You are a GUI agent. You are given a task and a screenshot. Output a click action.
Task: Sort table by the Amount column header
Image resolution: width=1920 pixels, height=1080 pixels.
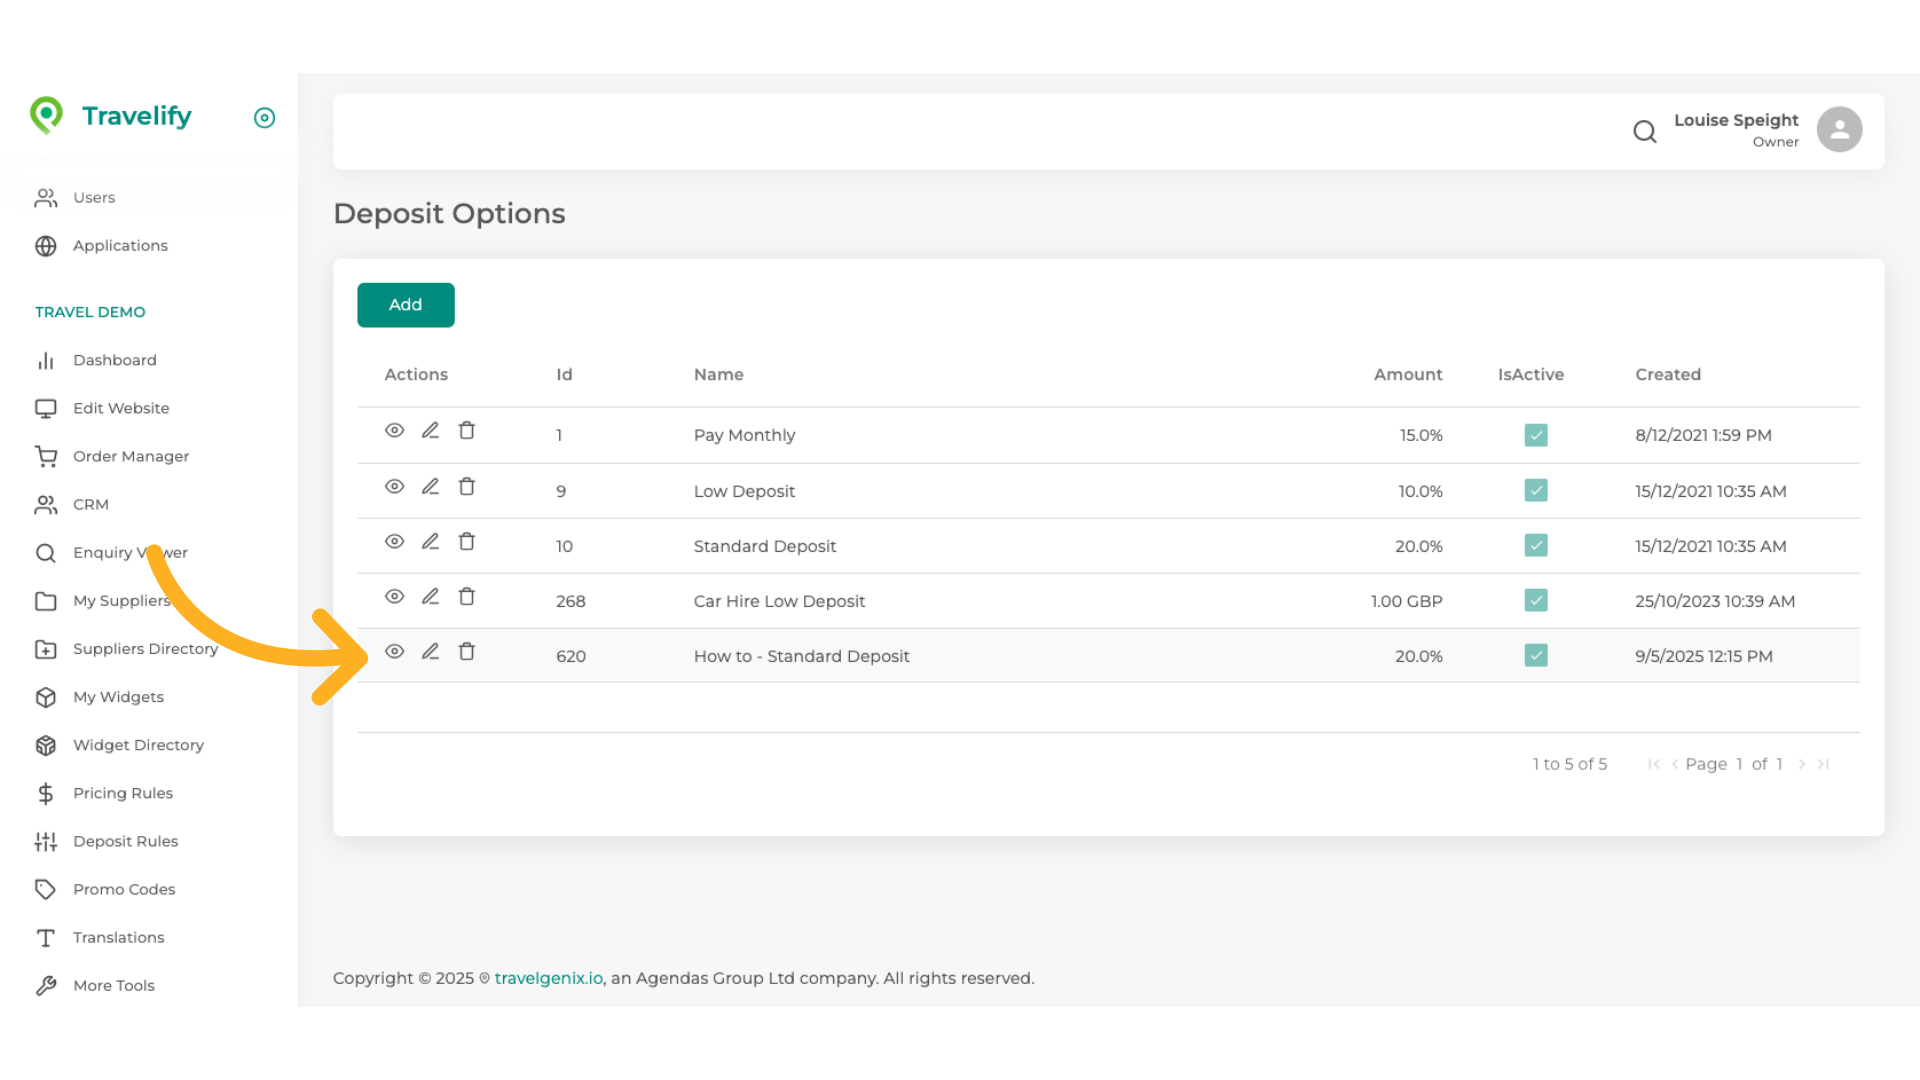[1407, 374]
